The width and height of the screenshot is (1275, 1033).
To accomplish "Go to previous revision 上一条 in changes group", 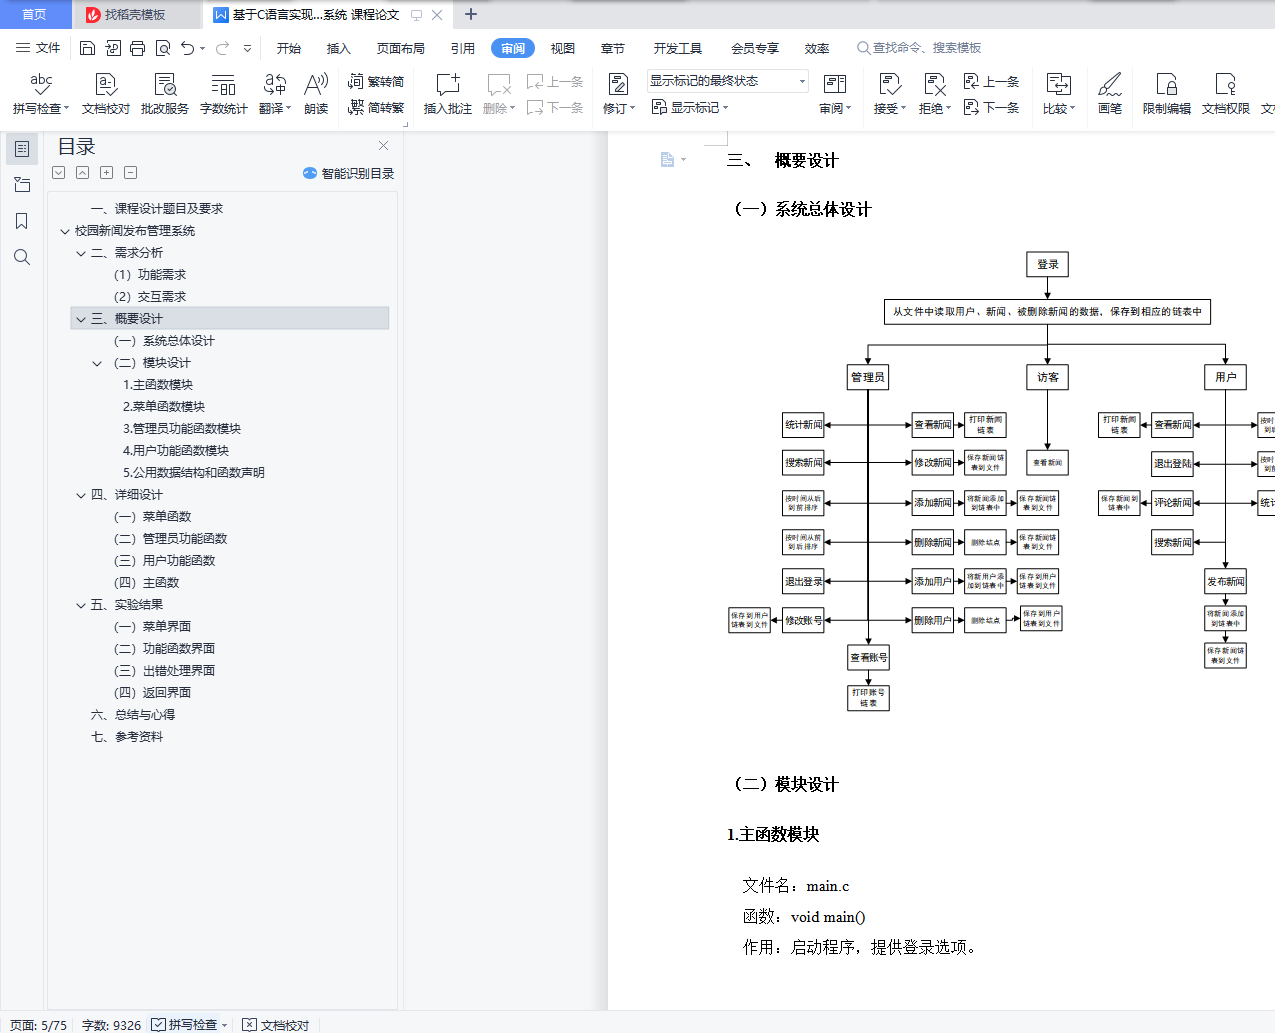I will point(991,81).
